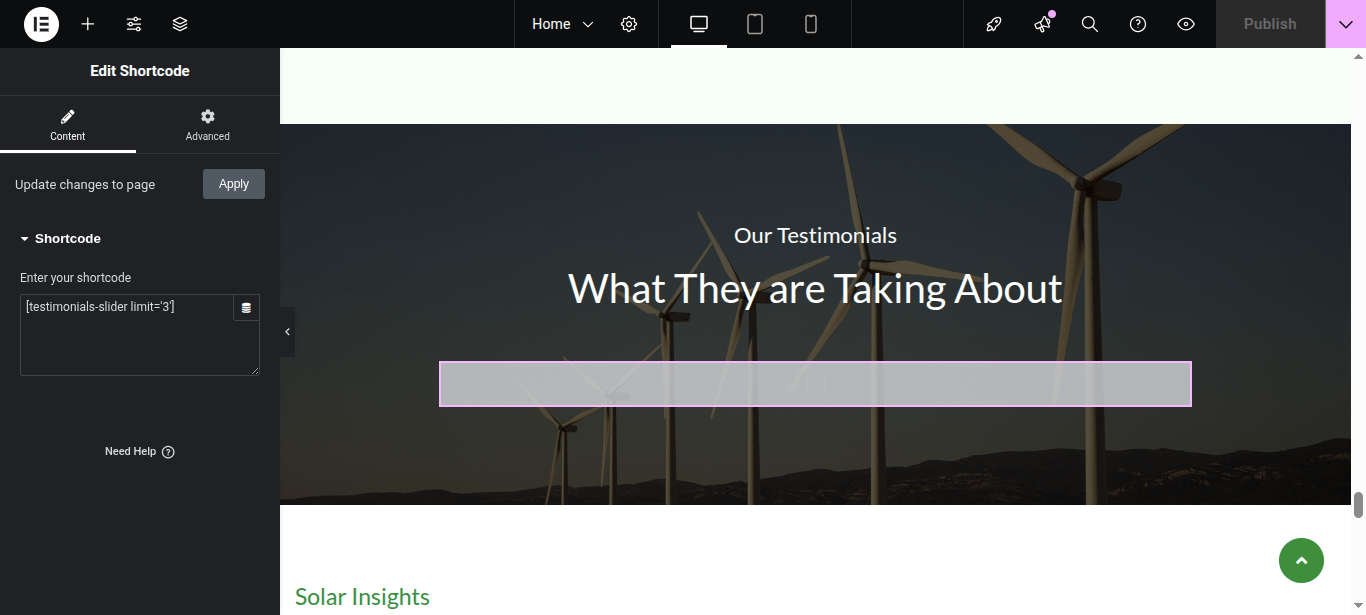Toggle preview changes eye icon
Screen dimensions: 1366x615
(x=1186, y=24)
